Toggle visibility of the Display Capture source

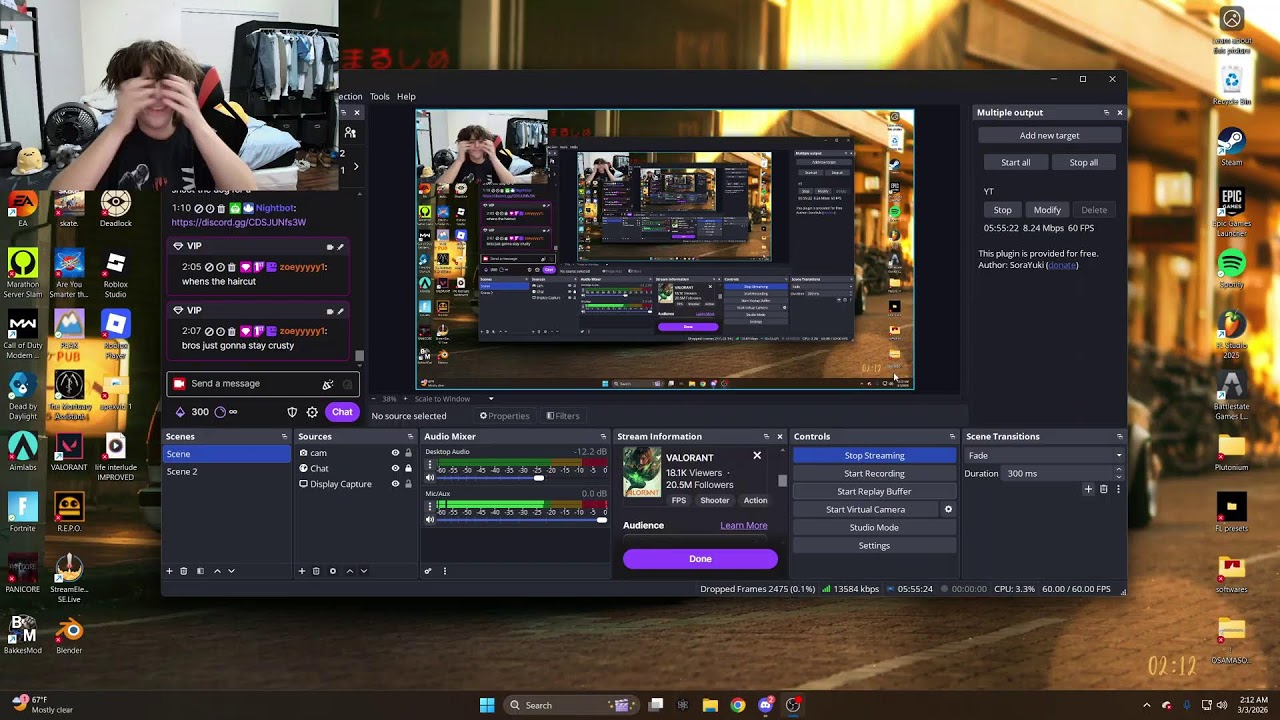tap(395, 484)
